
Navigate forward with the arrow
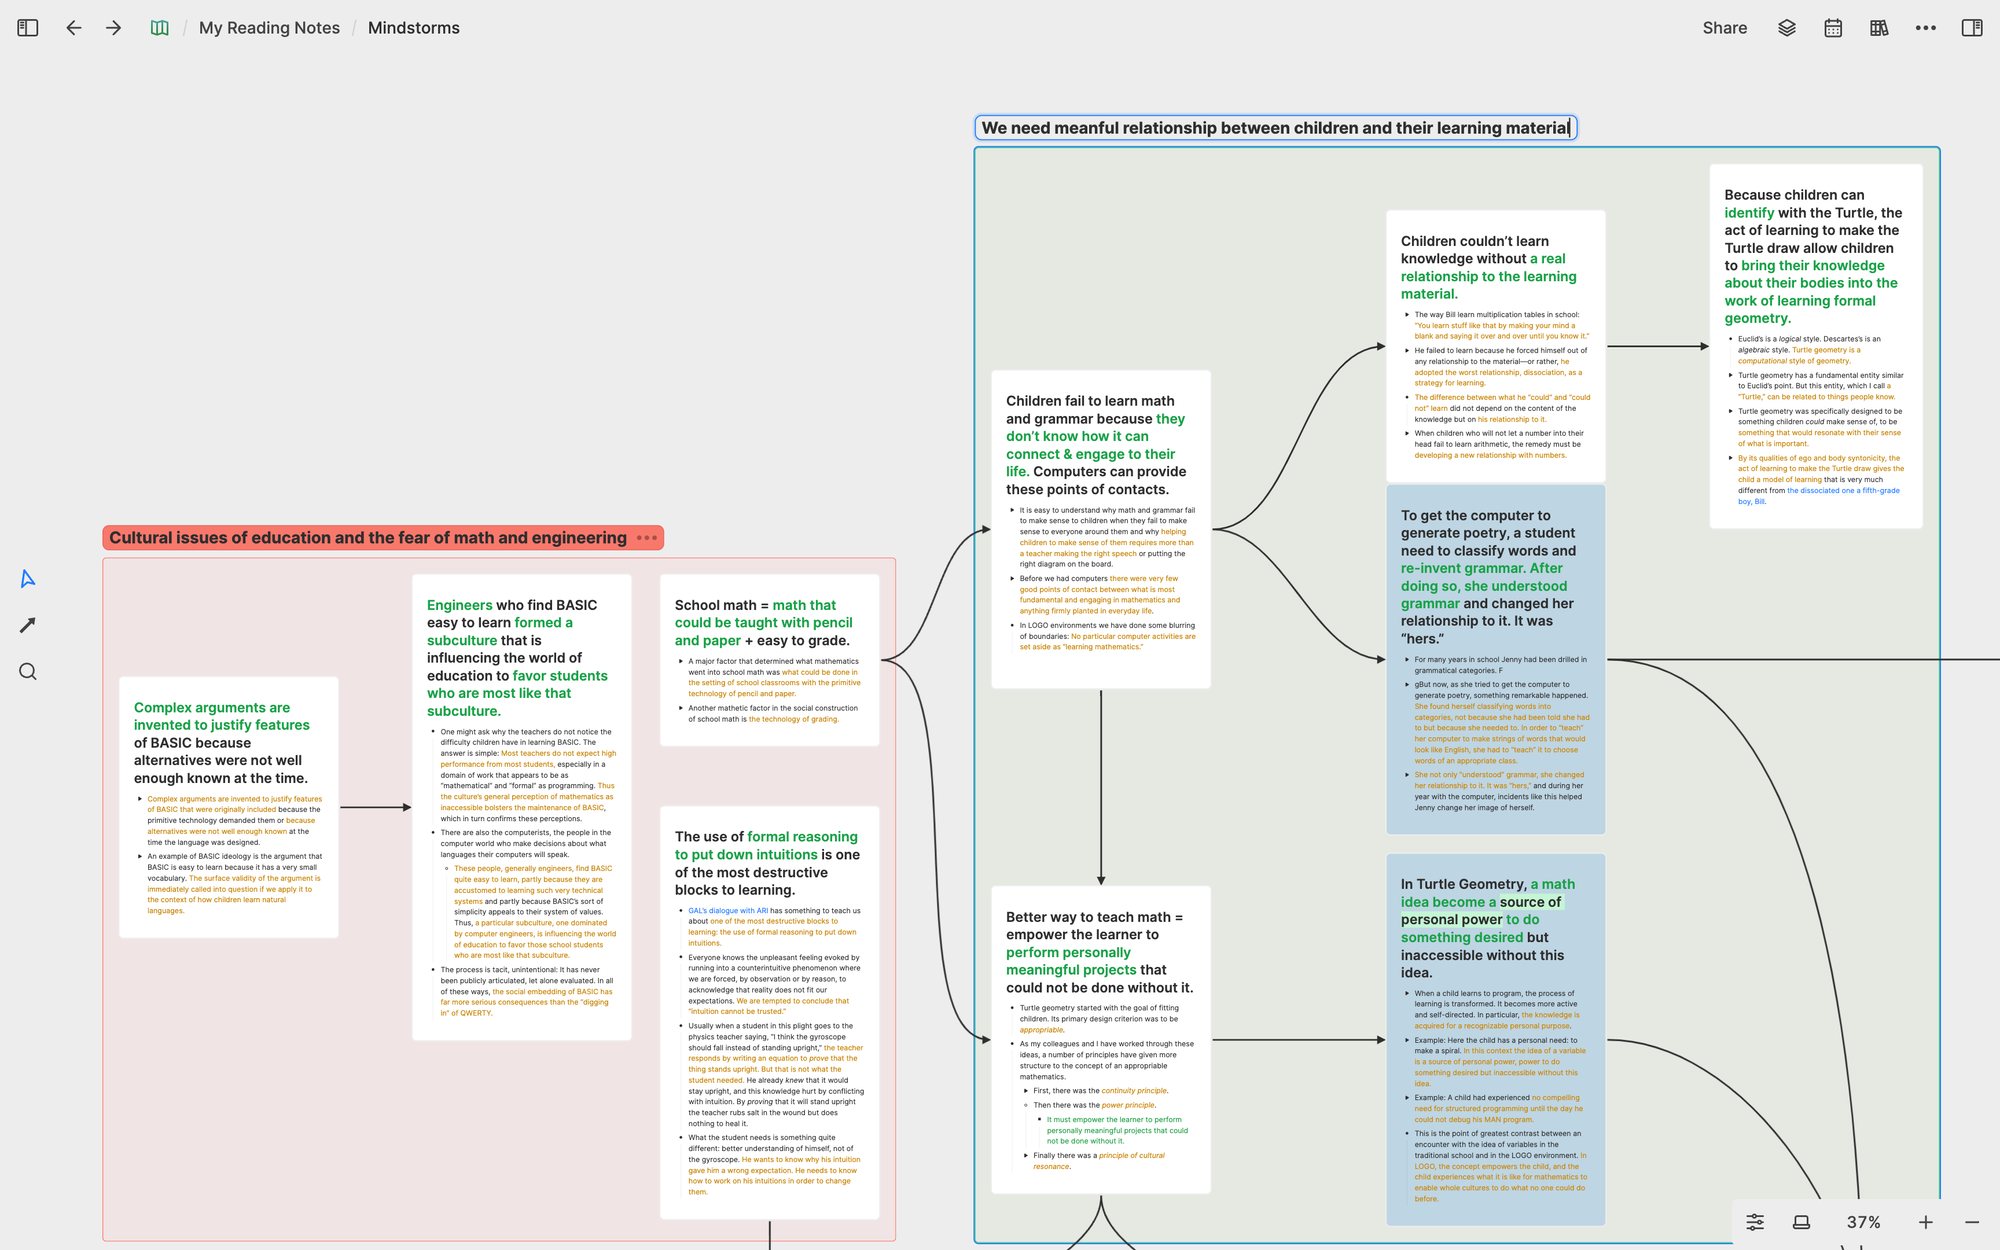point(114,28)
